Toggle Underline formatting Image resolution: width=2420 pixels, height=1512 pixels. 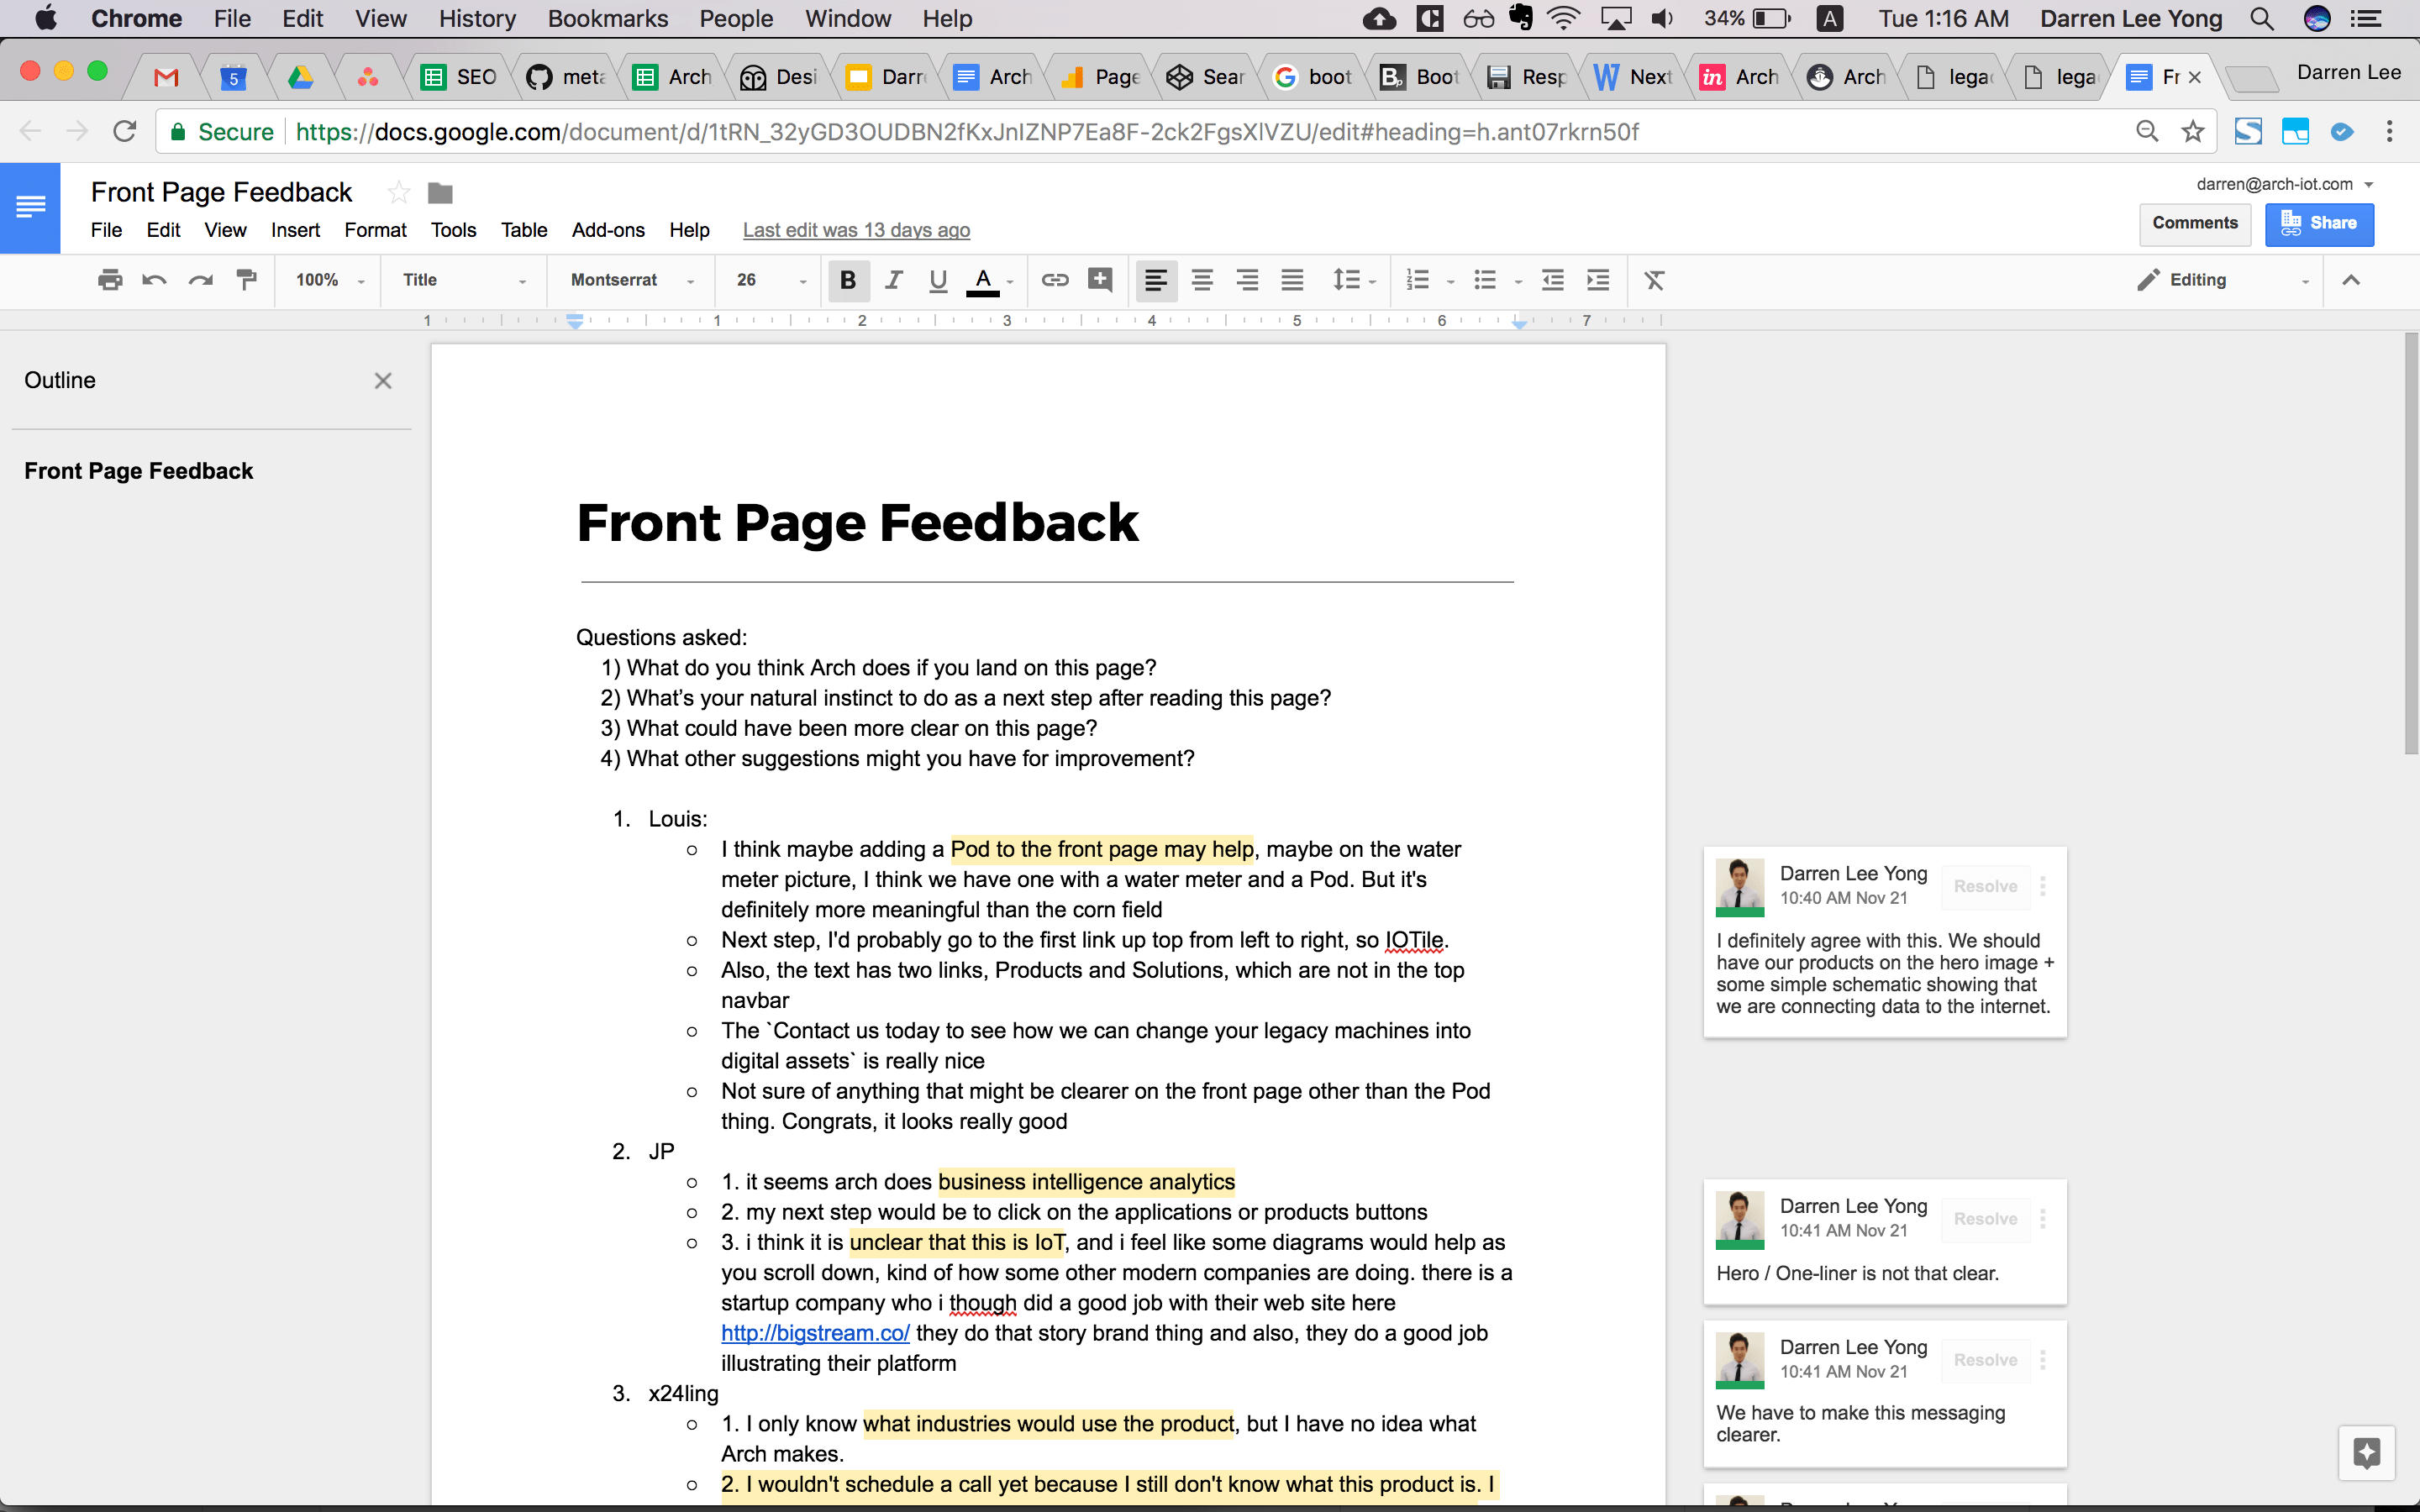(937, 280)
